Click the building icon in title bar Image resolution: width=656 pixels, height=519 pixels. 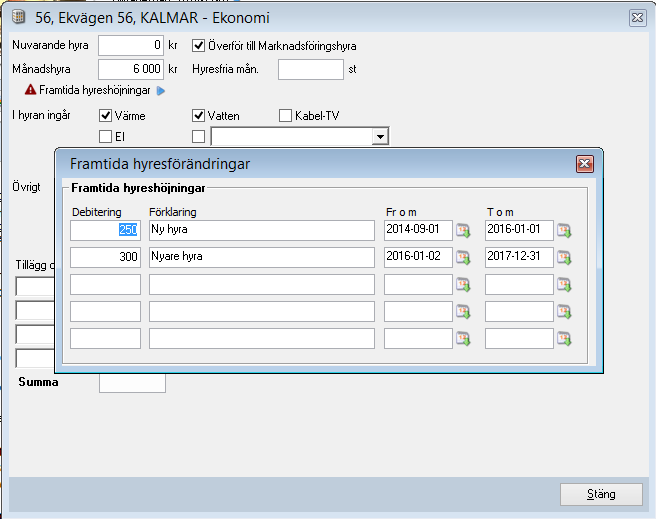18,17
